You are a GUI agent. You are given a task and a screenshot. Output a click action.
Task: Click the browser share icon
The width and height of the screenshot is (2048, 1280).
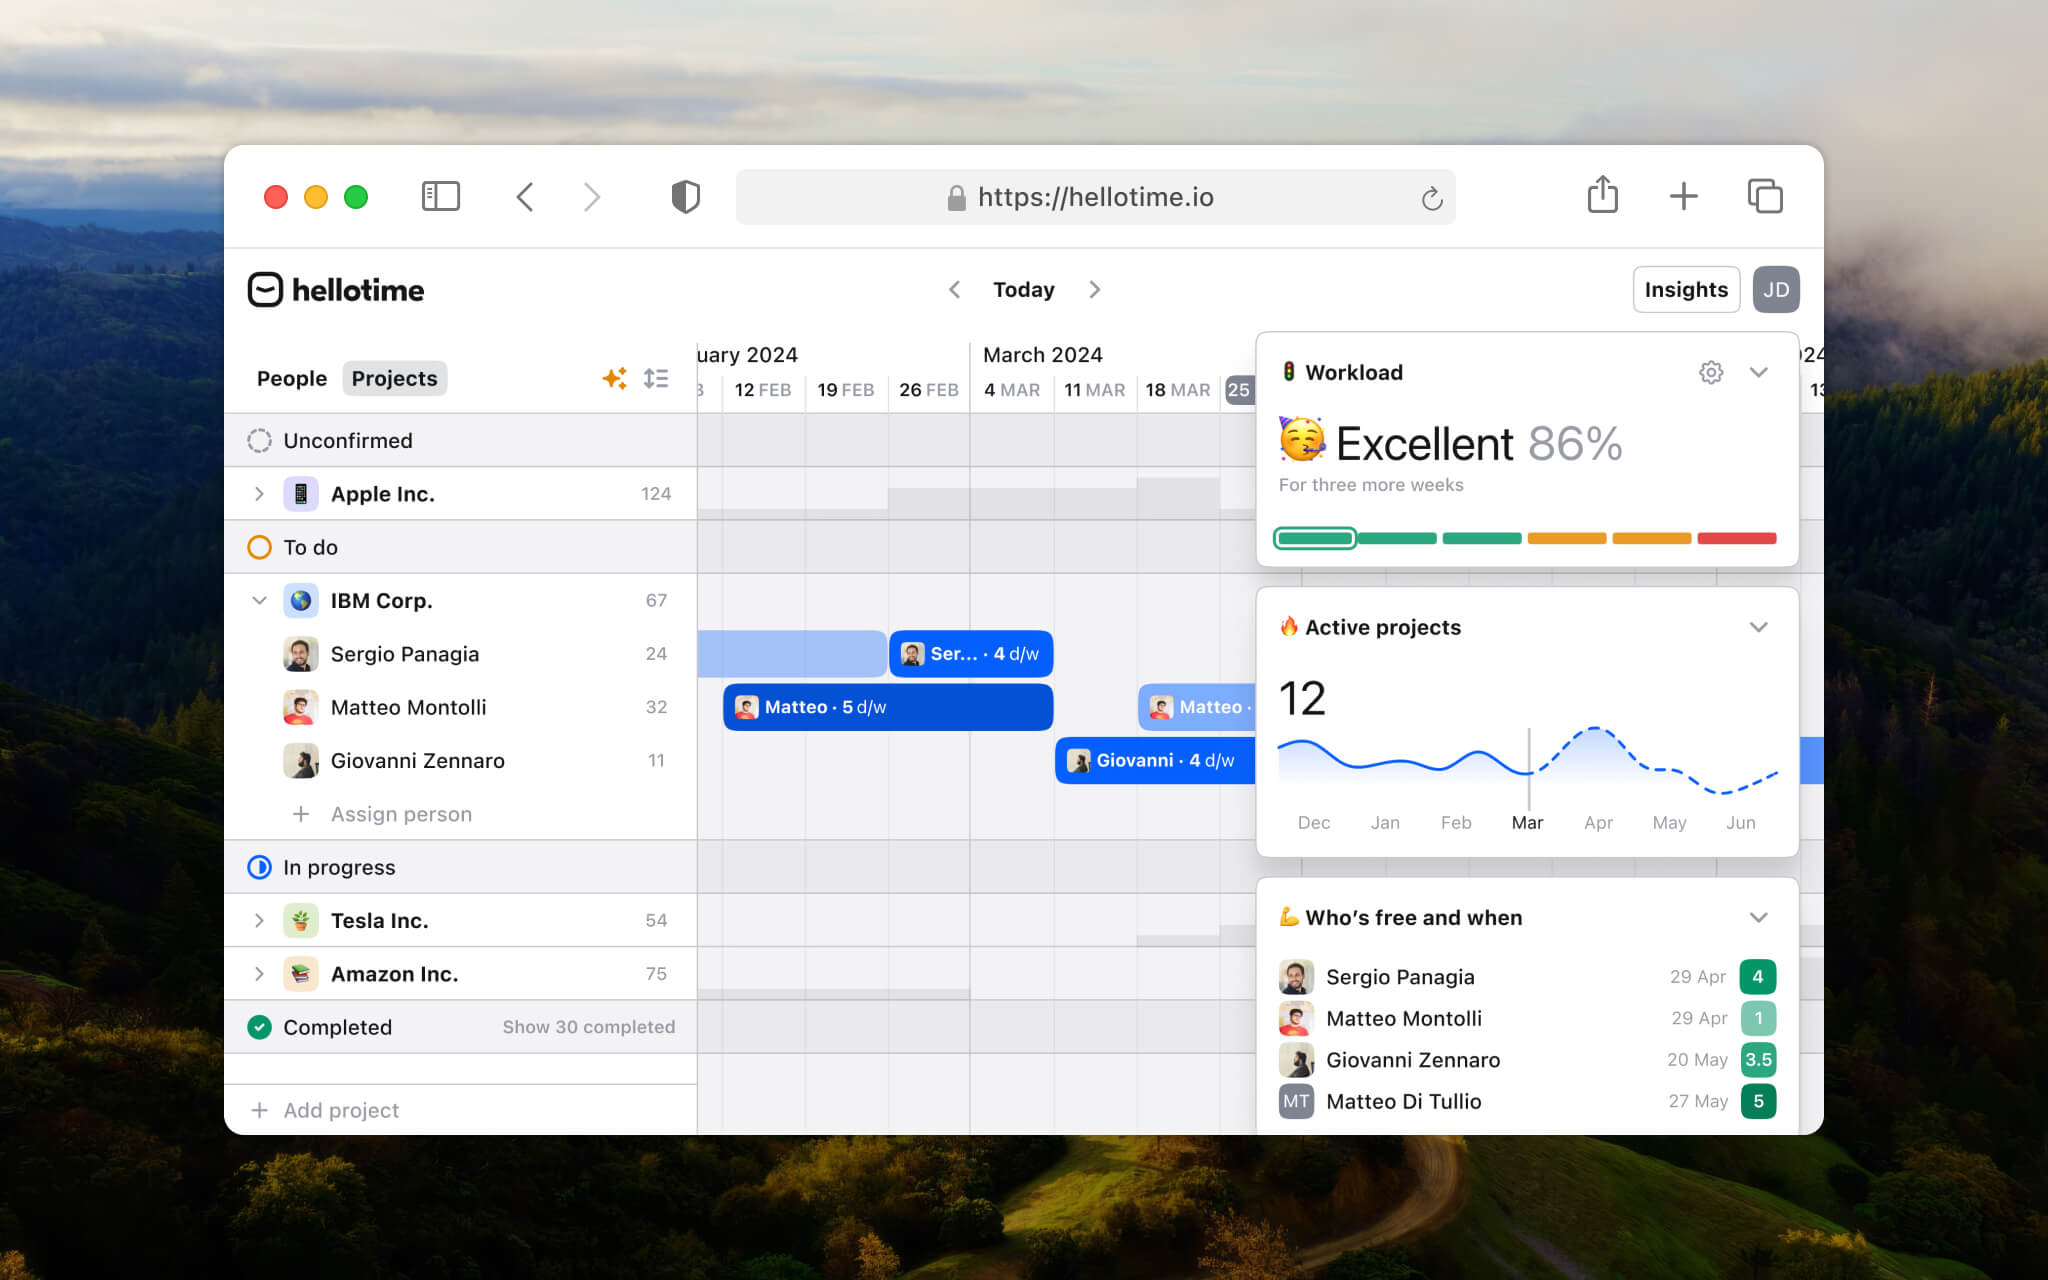1602,195
